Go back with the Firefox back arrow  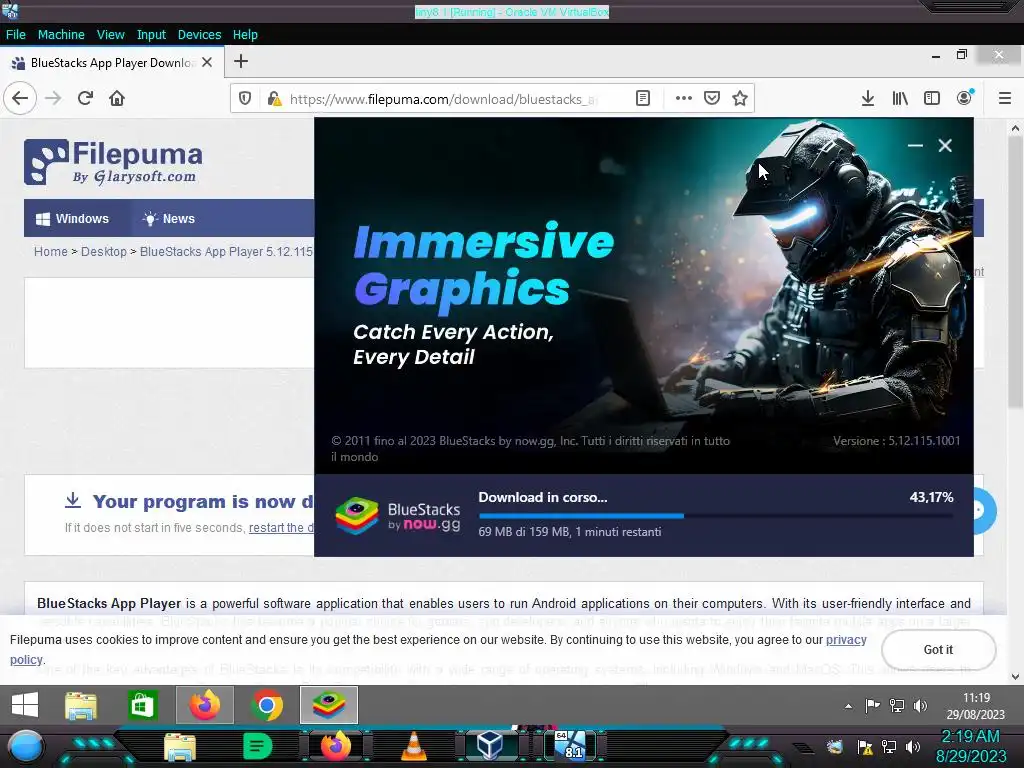tap(20, 99)
